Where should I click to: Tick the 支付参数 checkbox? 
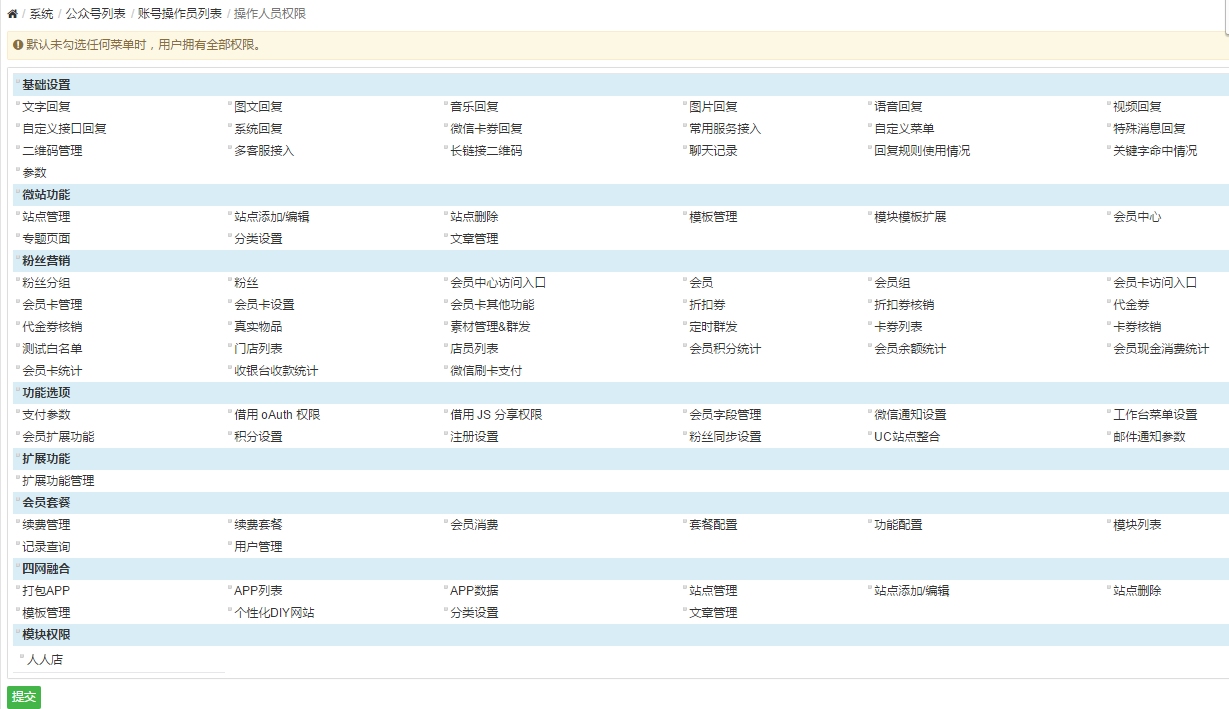(x=18, y=412)
